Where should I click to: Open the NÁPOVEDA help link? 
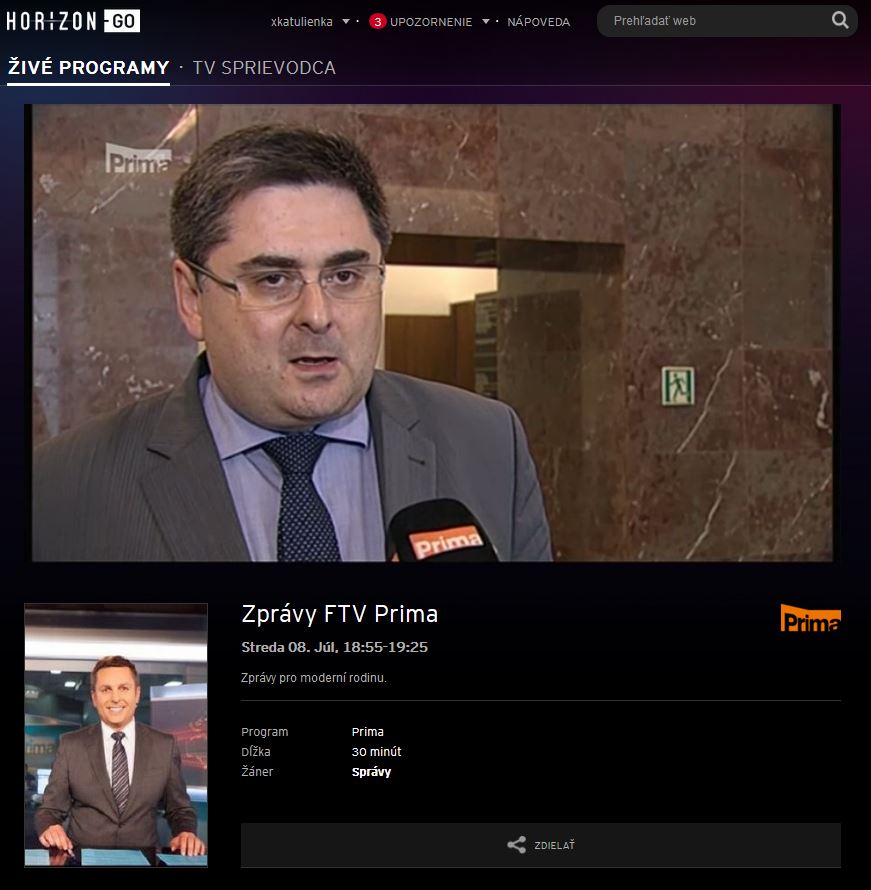tap(538, 22)
